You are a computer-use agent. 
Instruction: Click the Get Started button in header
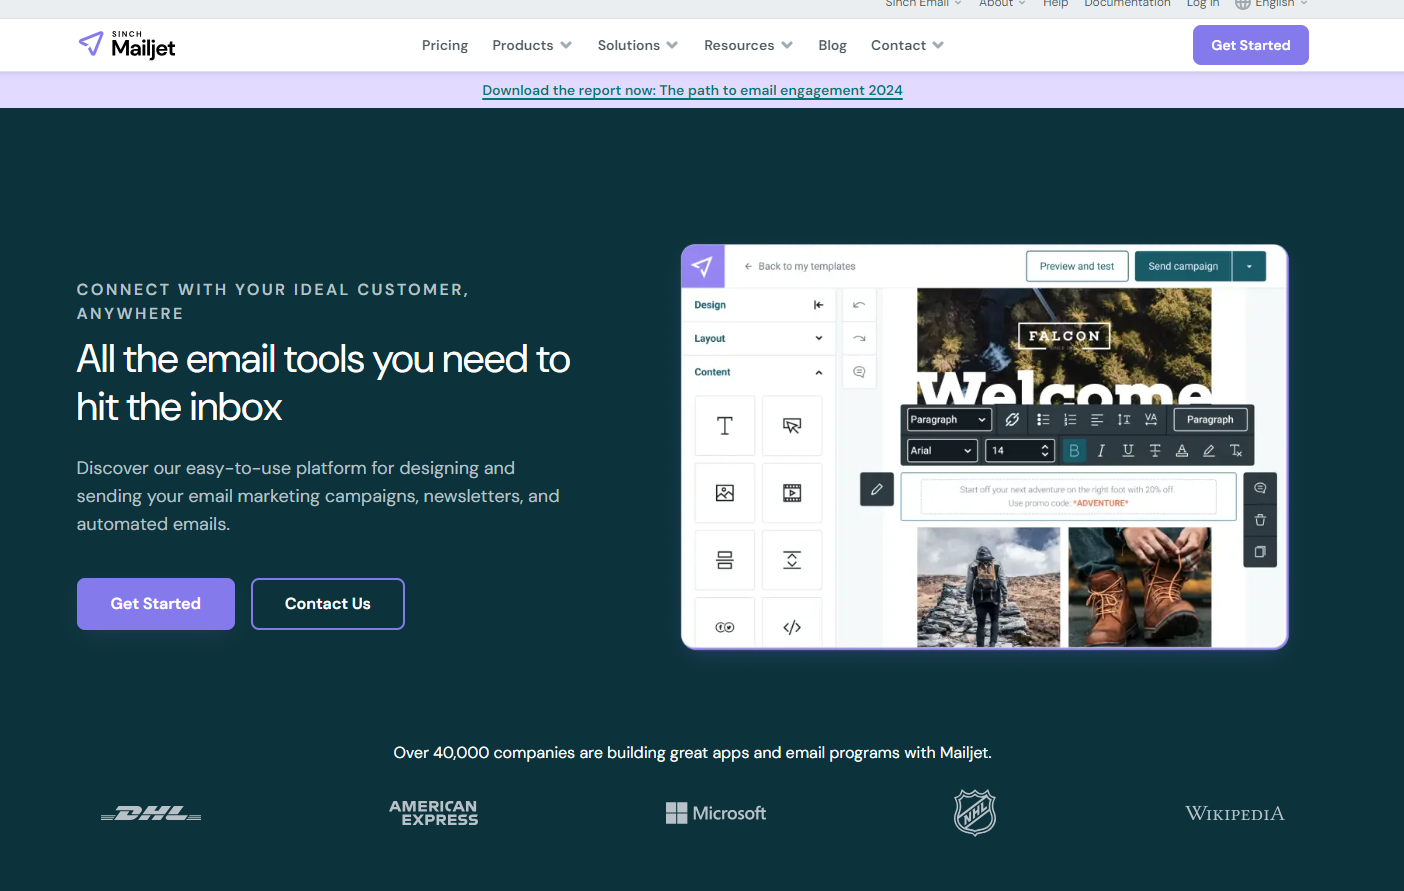(x=1250, y=45)
